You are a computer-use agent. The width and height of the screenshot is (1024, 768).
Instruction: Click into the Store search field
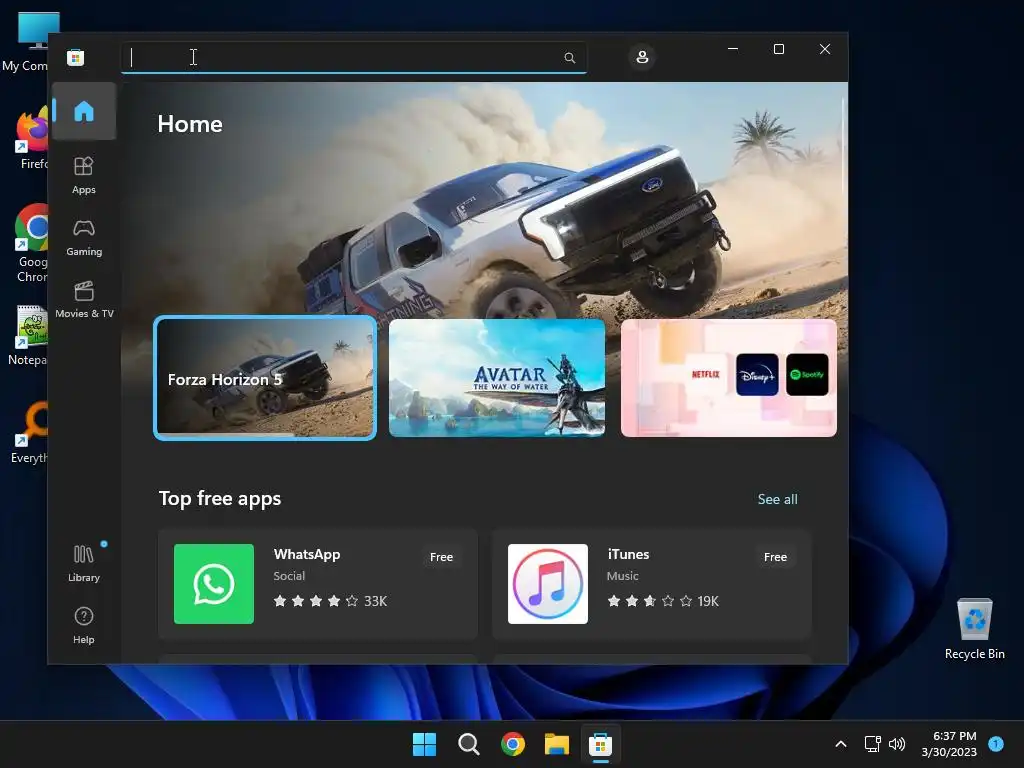click(353, 57)
